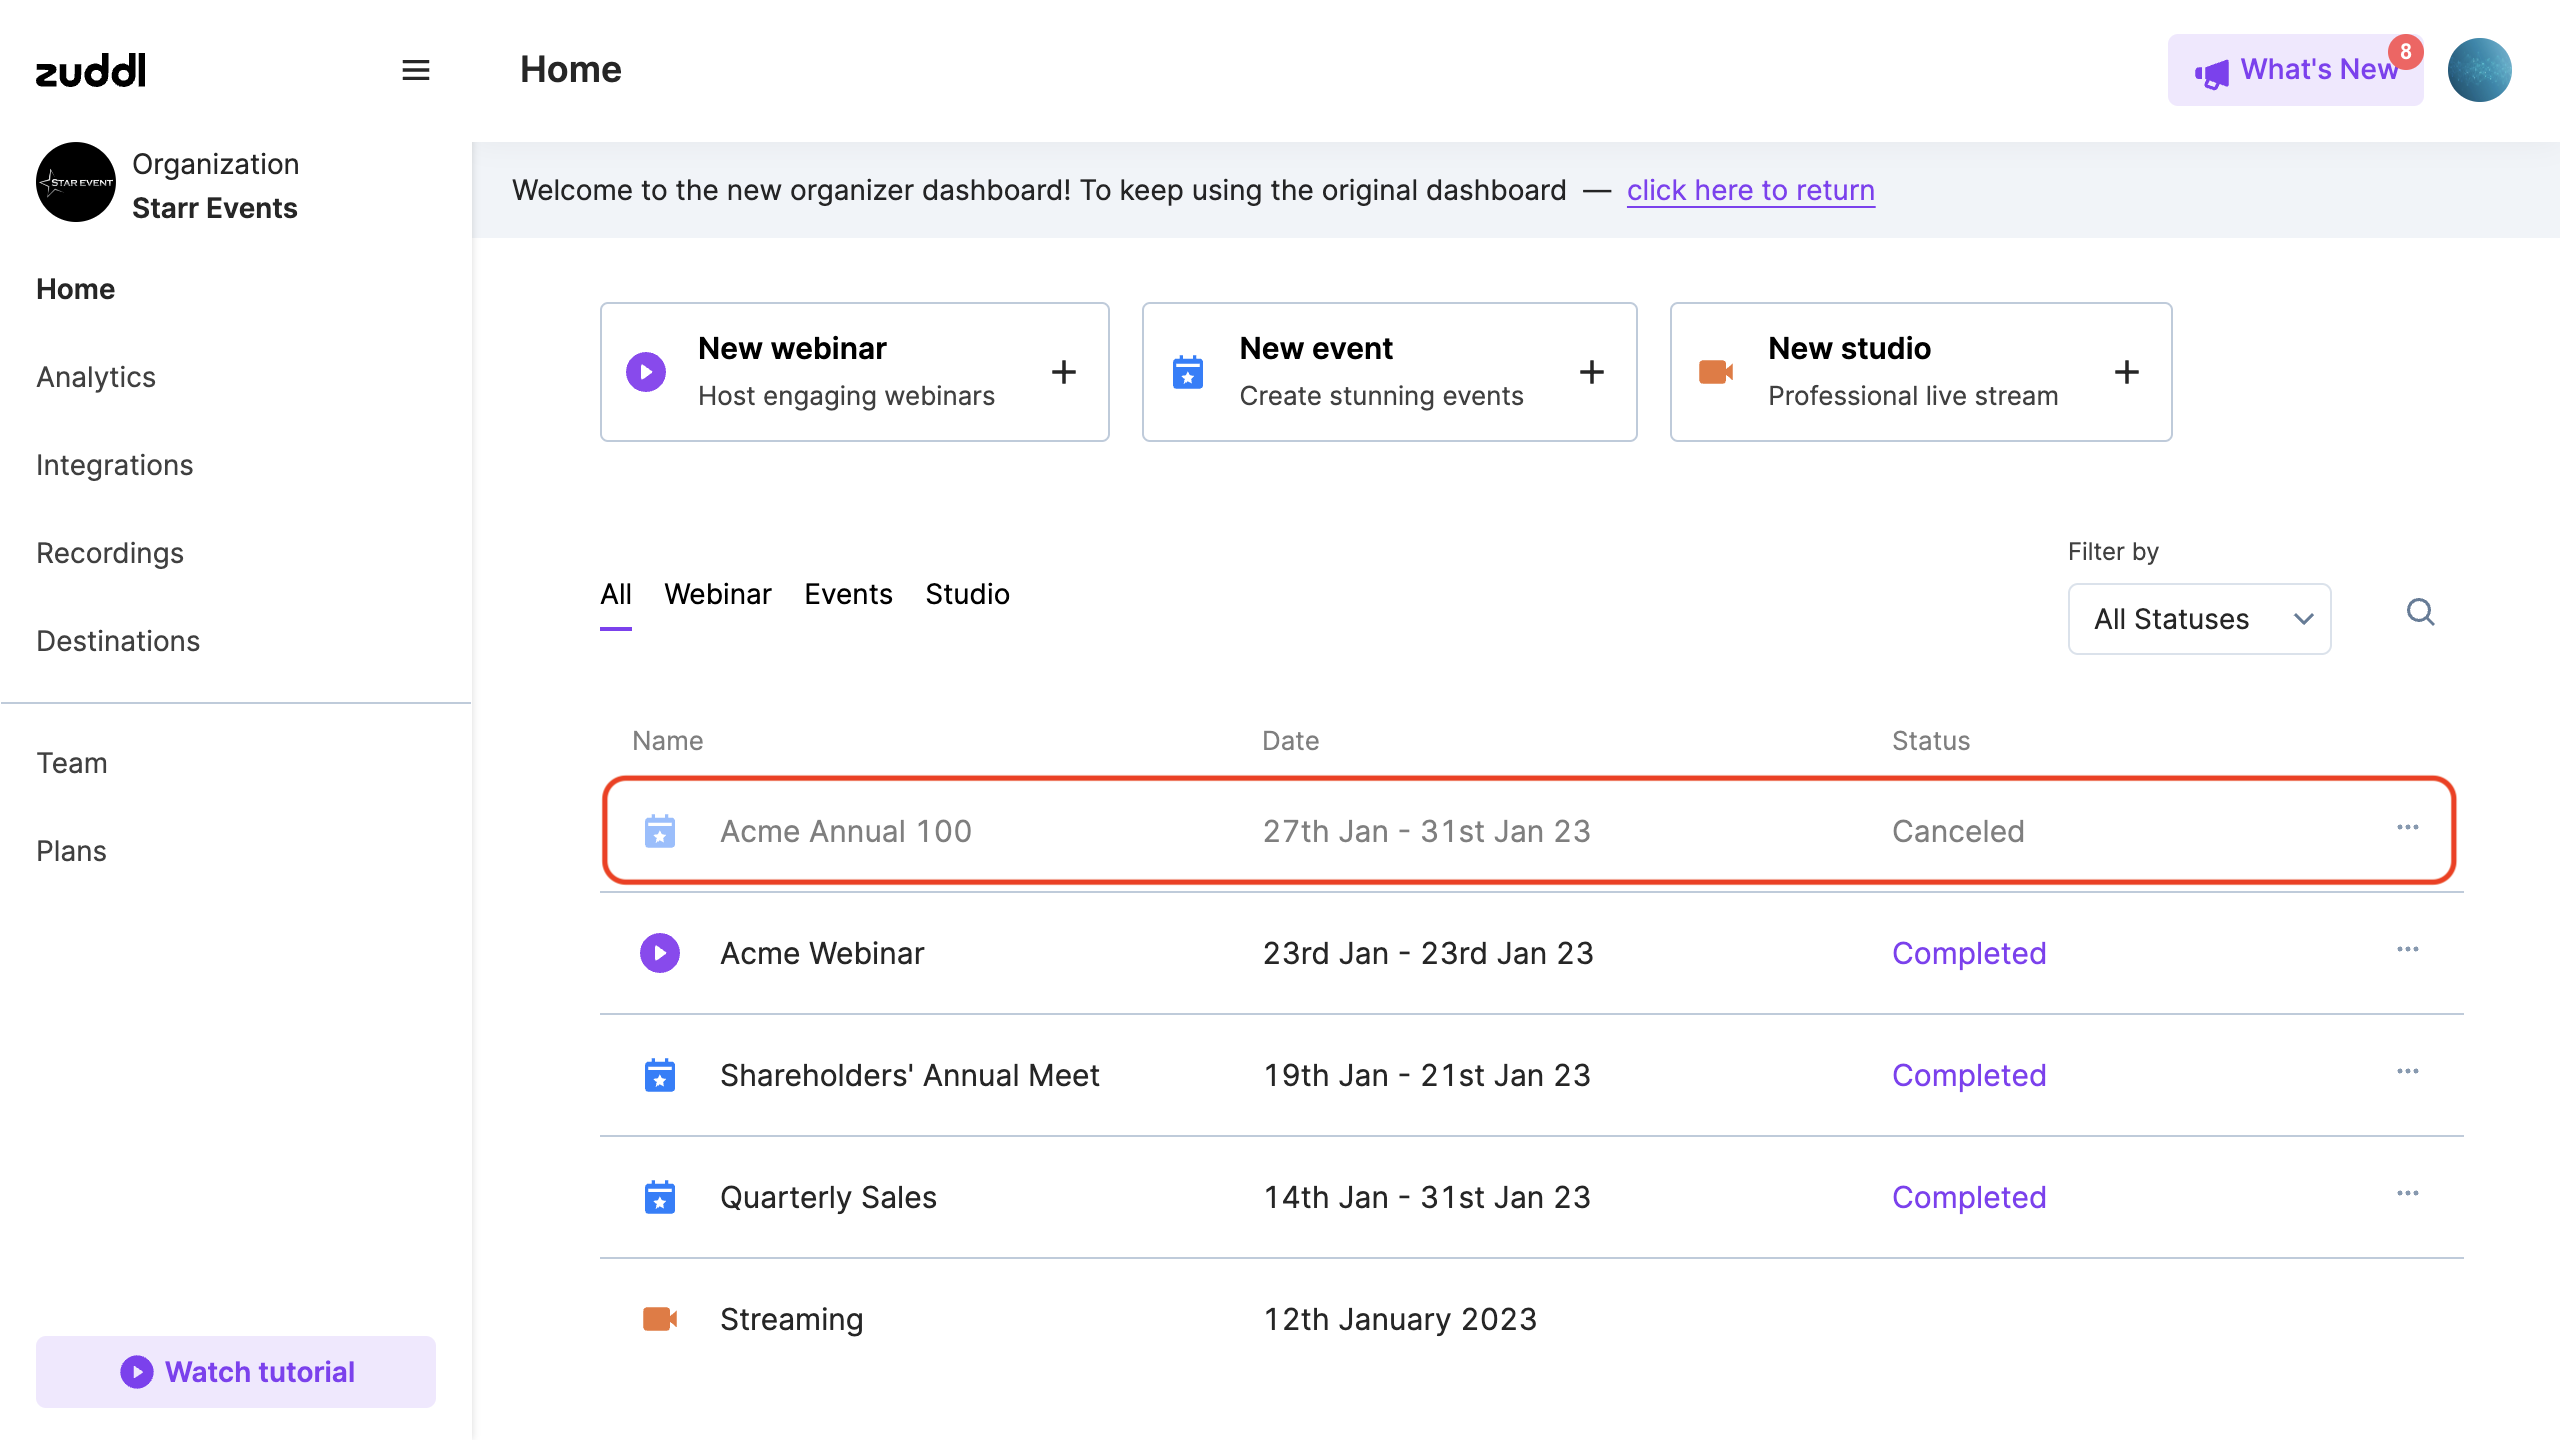This screenshot has height=1440, width=2560.
Task: Click the plus icon on New webinar
Action: tap(1064, 372)
